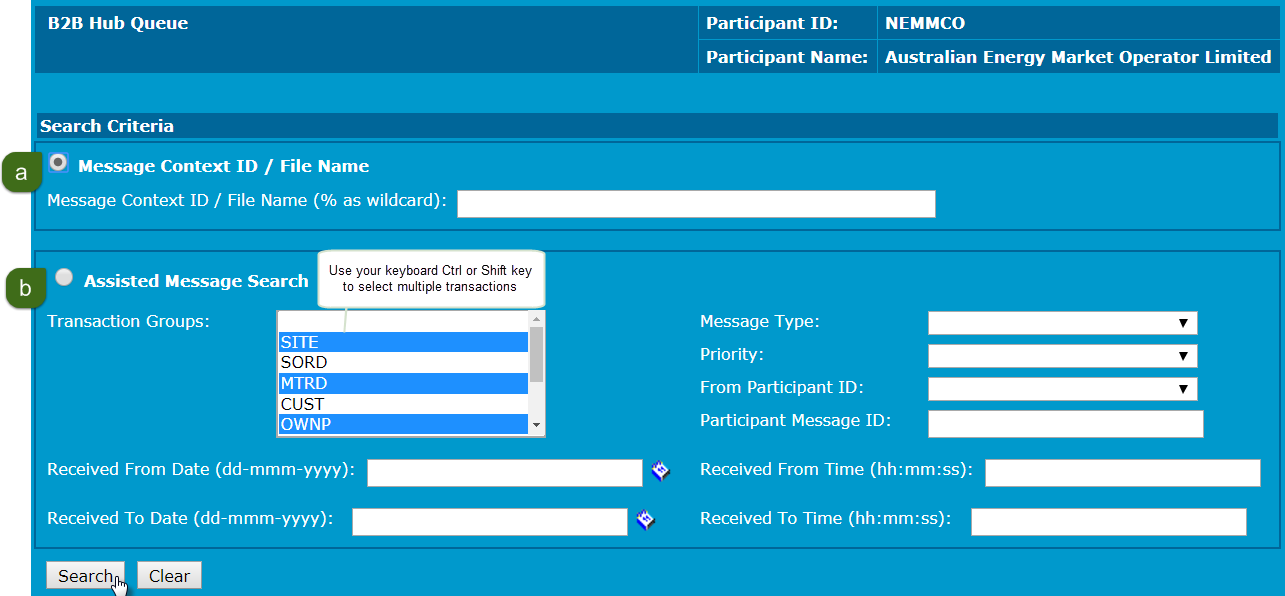
Task: Expand the Message Type dropdown
Action: (x=1062, y=323)
